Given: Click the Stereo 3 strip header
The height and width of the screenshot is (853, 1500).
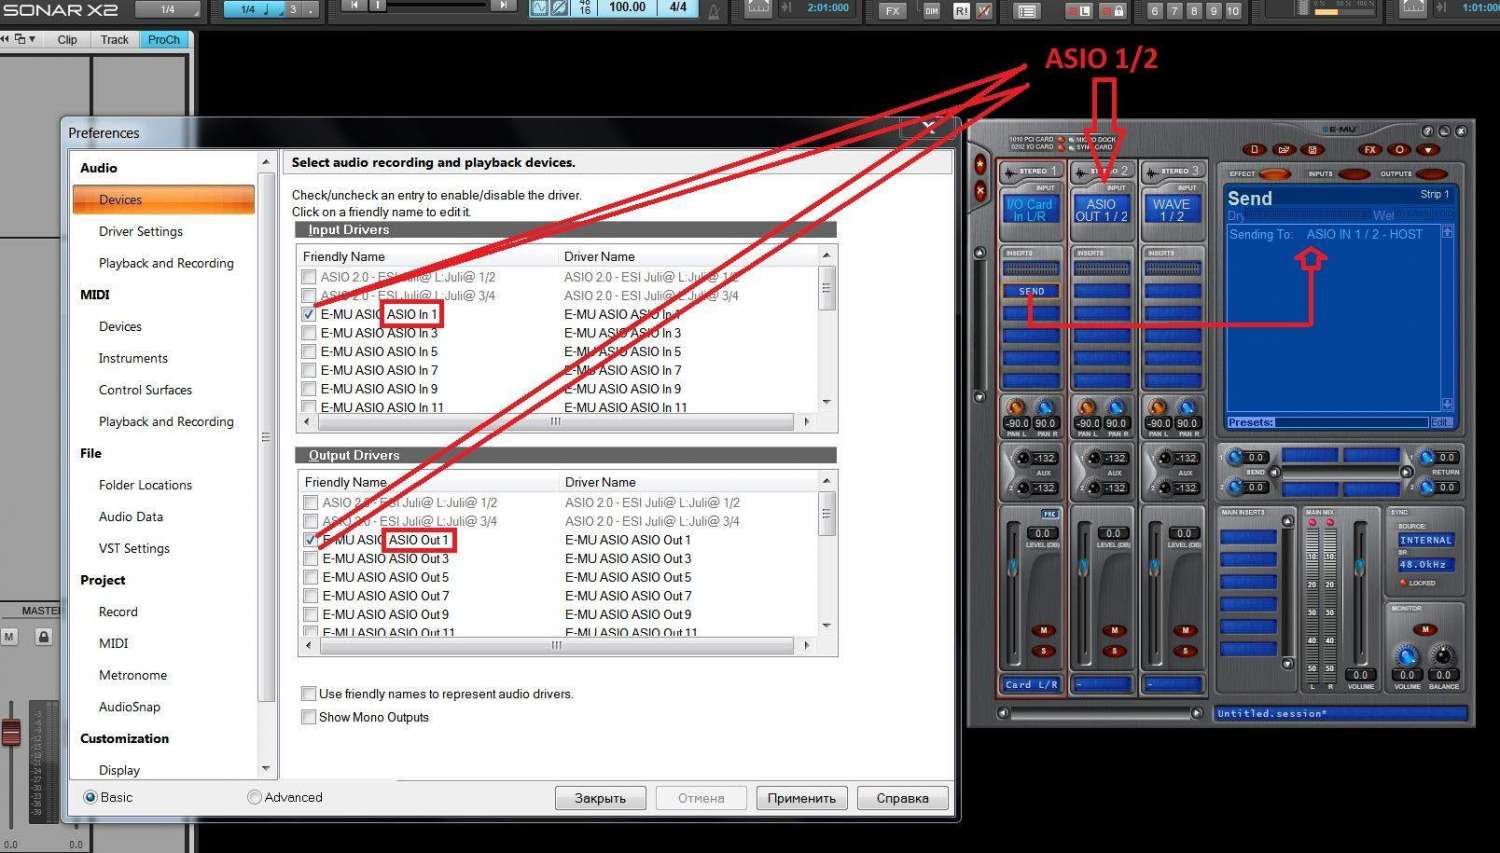Looking at the screenshot, I should point(1173,171).
